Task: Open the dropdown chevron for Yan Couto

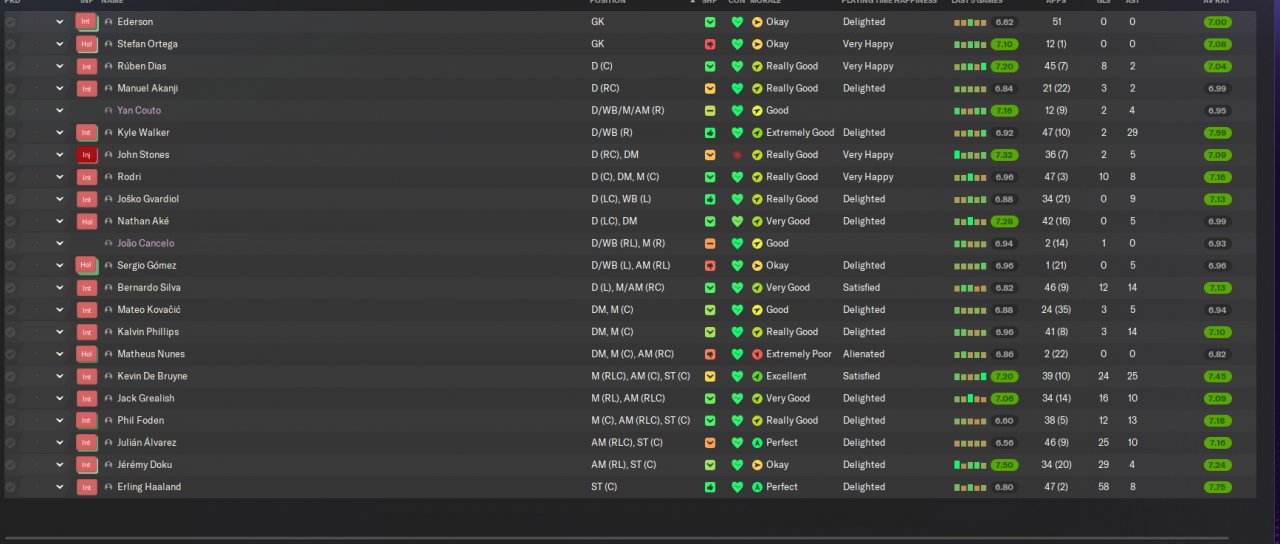Action: pos(59,111)
